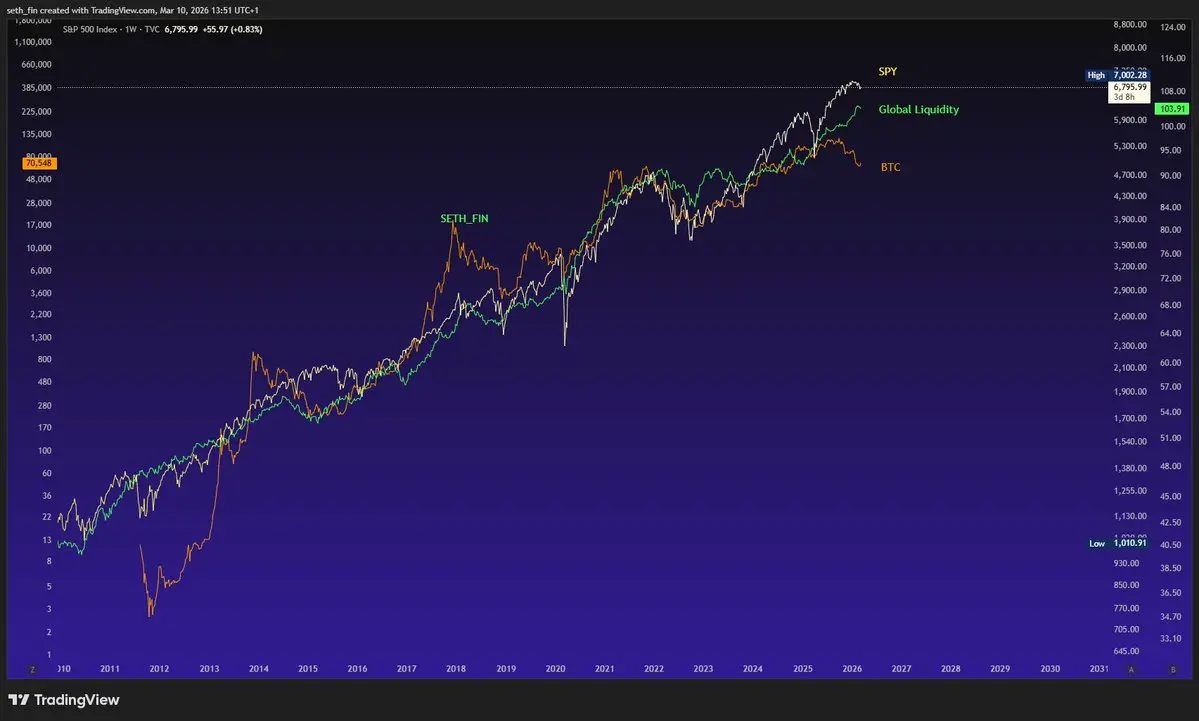Click the 2030 label on the time axis
The height and width of the screenshot is (721, 1199).
pyautogui.click(x=1050, y=669)
